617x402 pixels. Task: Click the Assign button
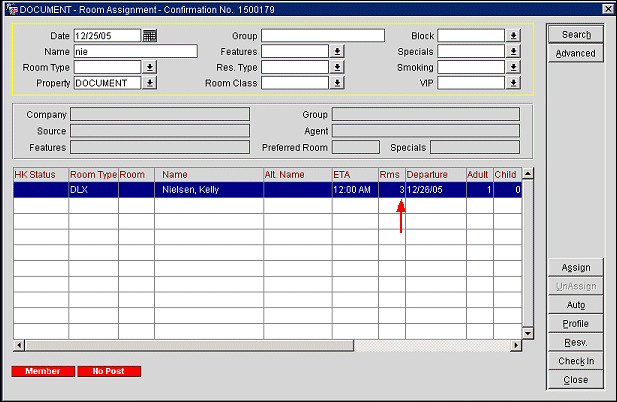click(575, 267)
